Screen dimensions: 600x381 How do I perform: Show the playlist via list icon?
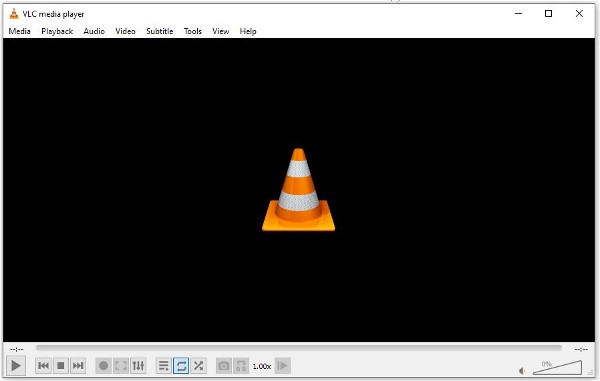pos(163,366)
